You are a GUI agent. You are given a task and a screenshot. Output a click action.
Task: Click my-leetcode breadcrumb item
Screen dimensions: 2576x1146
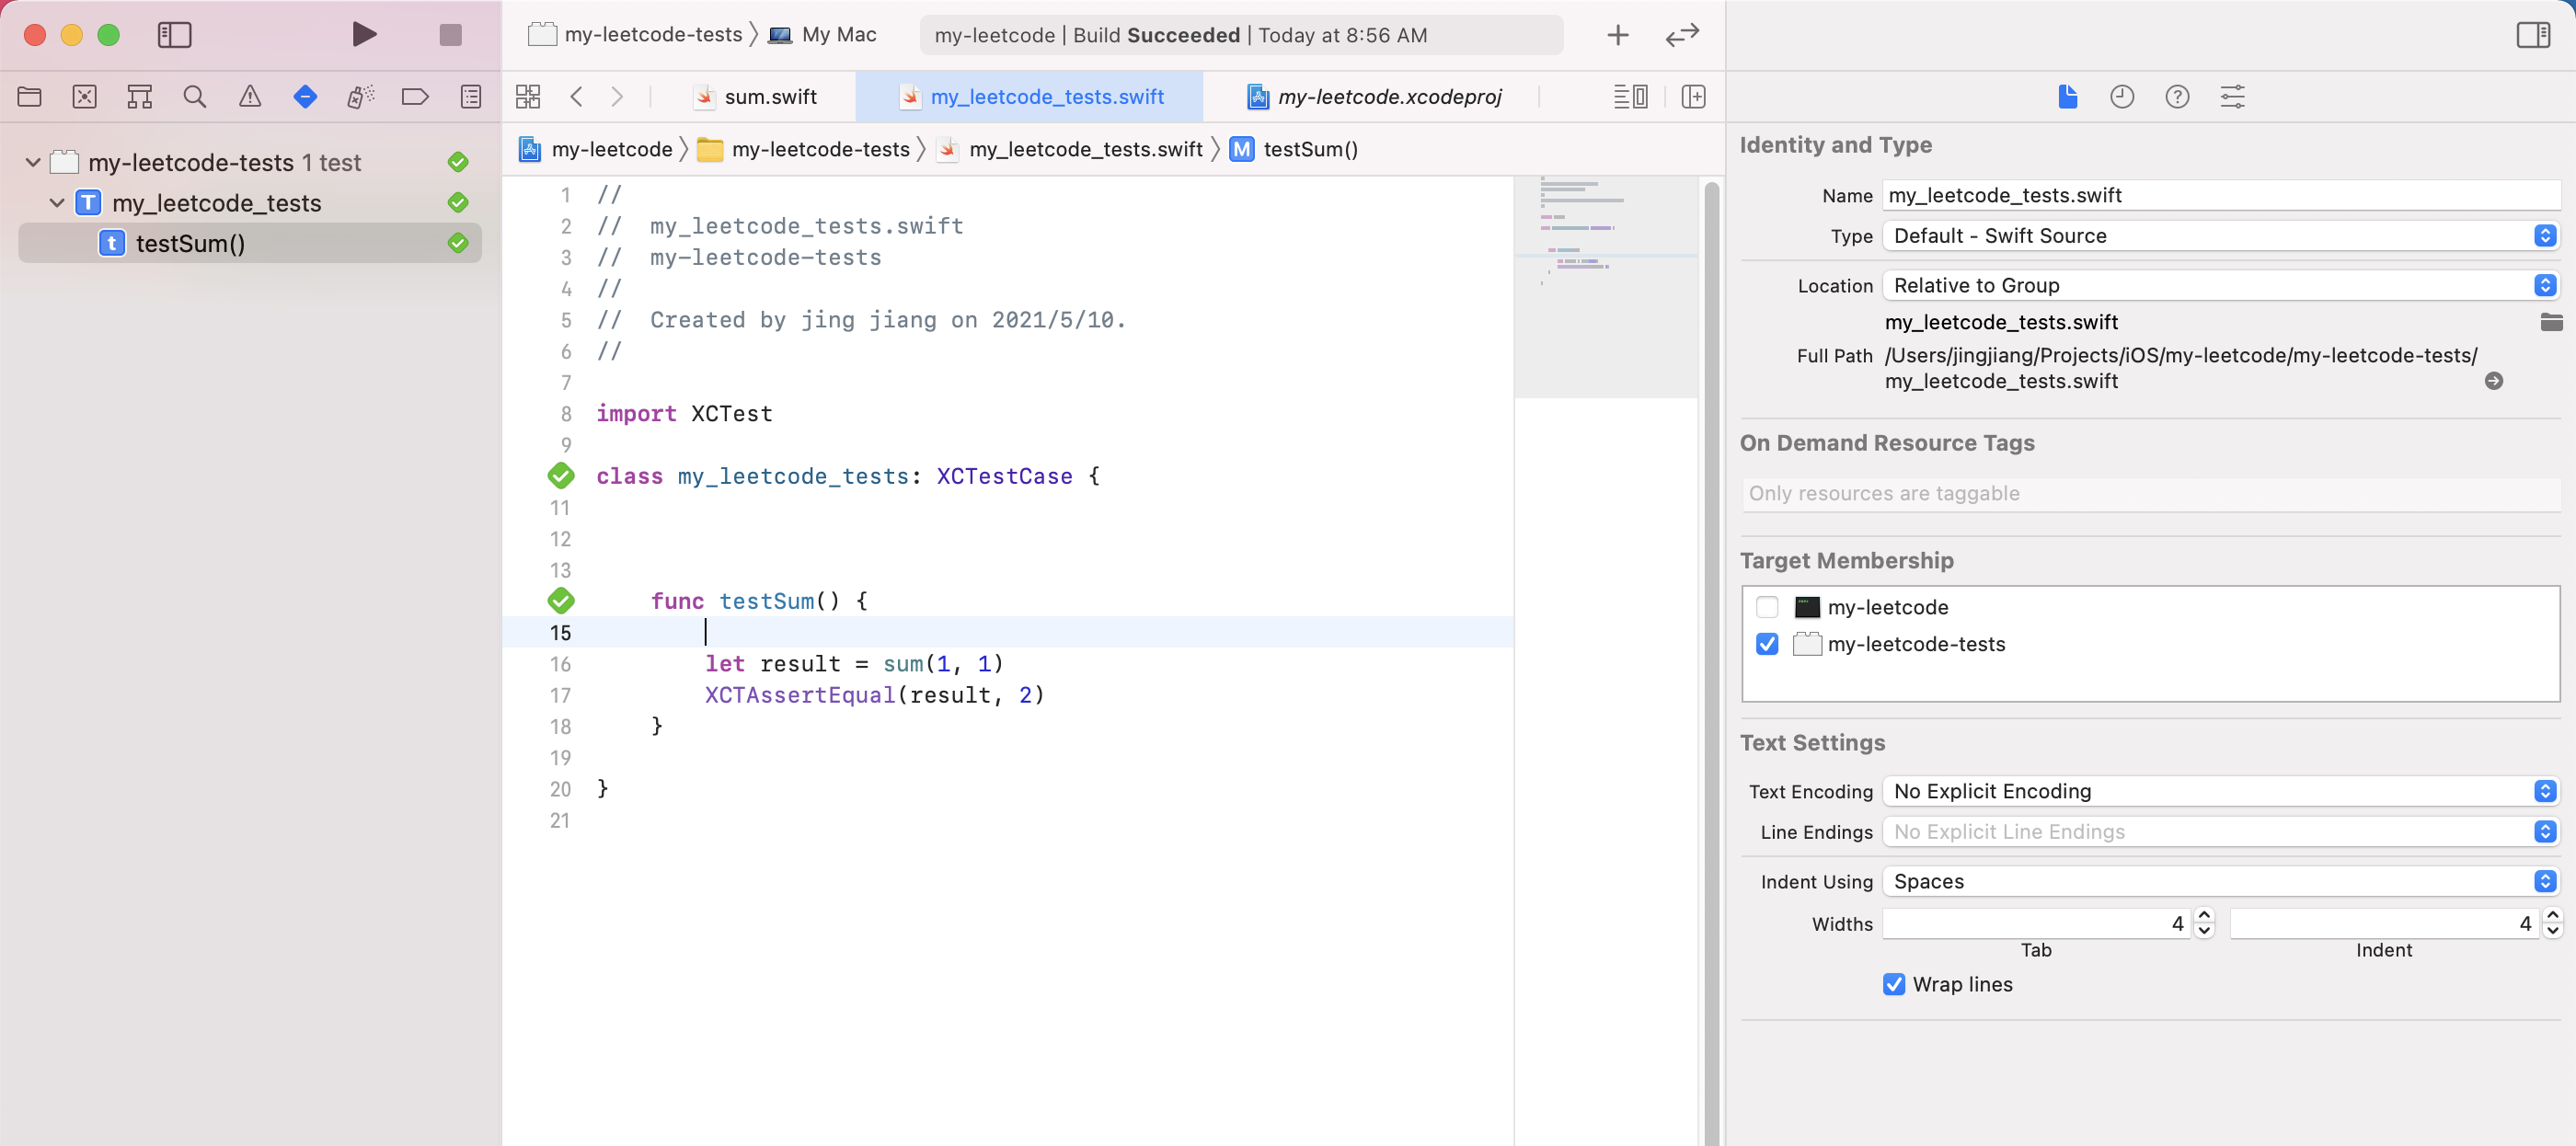click(x=595, y=149)
